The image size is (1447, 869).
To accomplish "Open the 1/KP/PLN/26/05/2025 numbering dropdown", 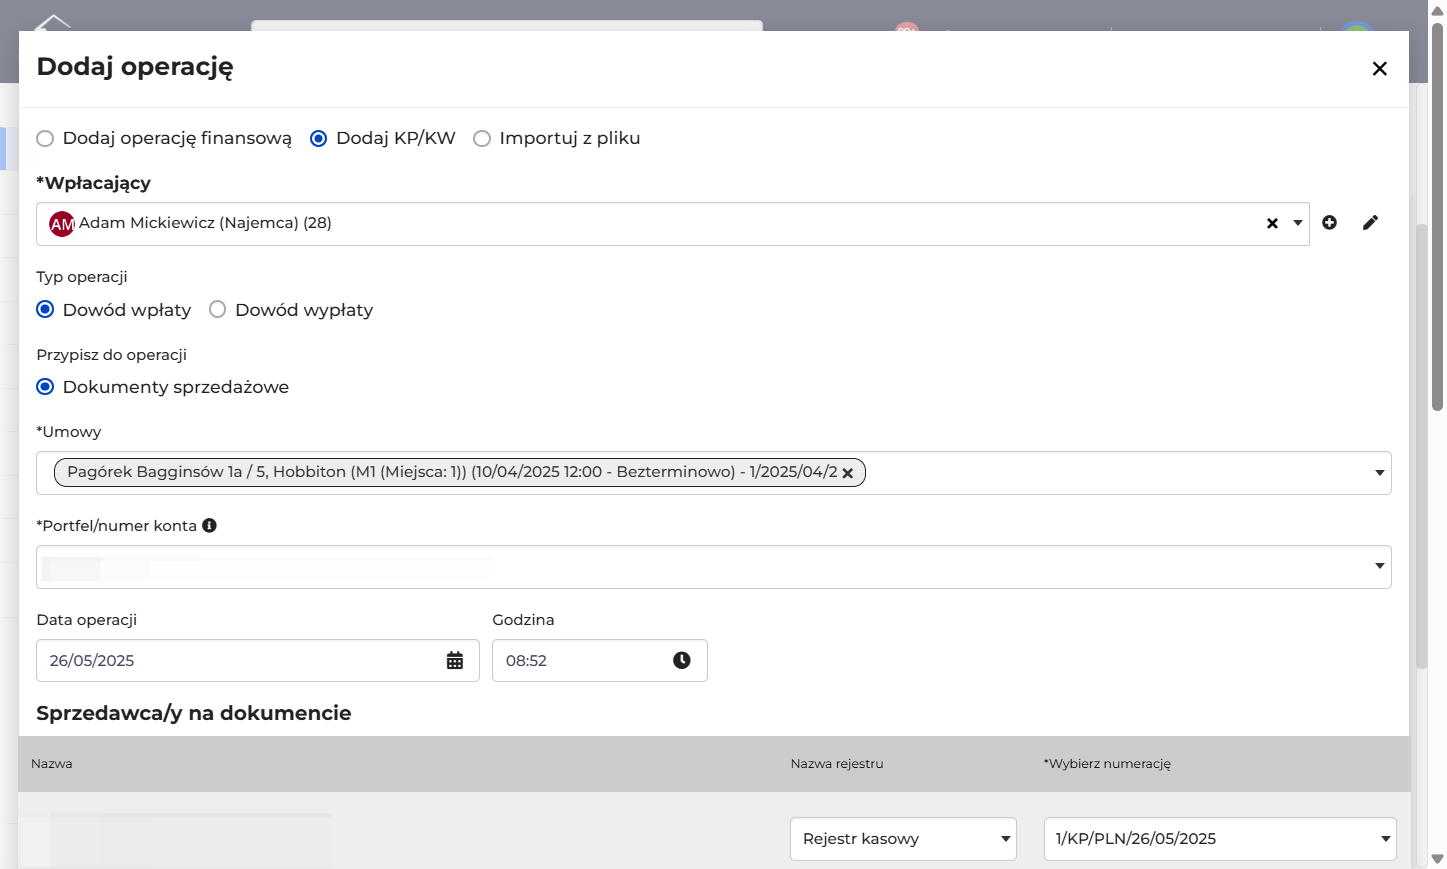I will click(1220, 839).
